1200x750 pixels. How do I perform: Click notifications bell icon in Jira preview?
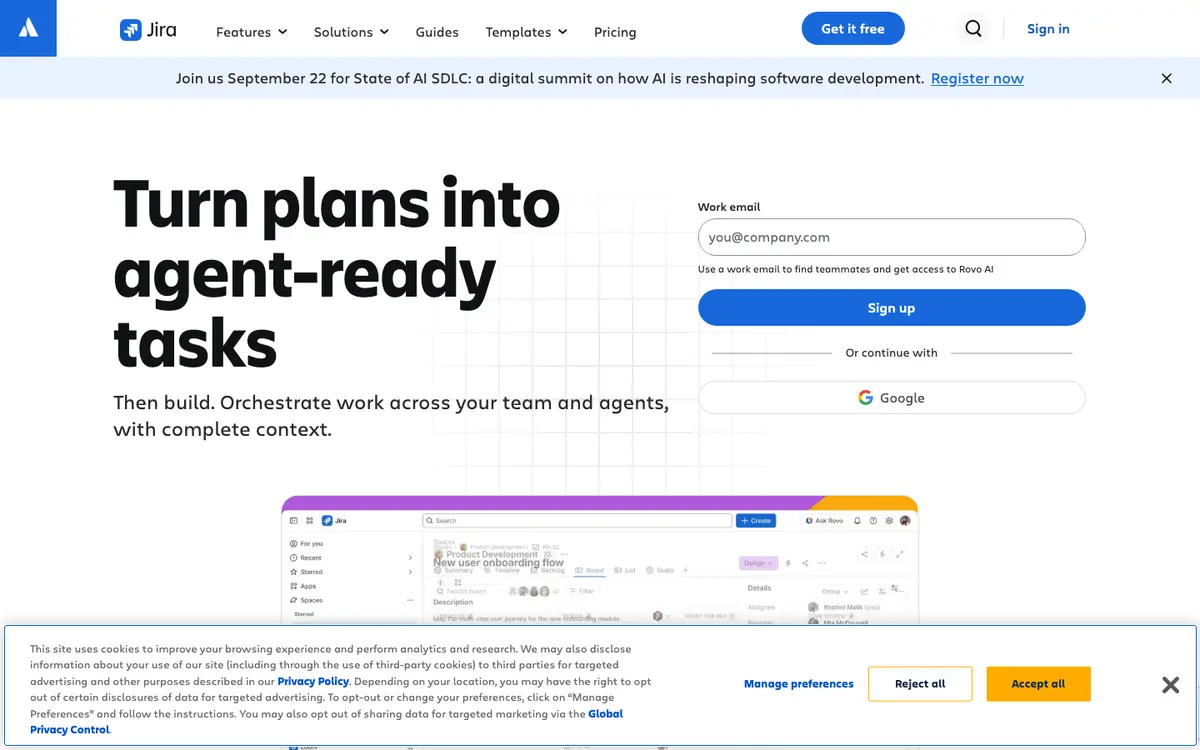(857, 521)
